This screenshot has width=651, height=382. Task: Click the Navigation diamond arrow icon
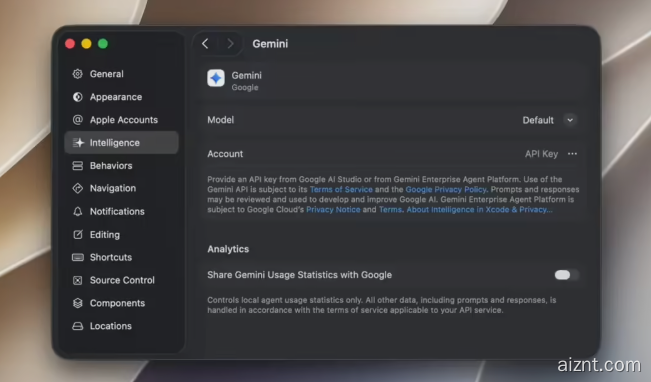(78, 188)
